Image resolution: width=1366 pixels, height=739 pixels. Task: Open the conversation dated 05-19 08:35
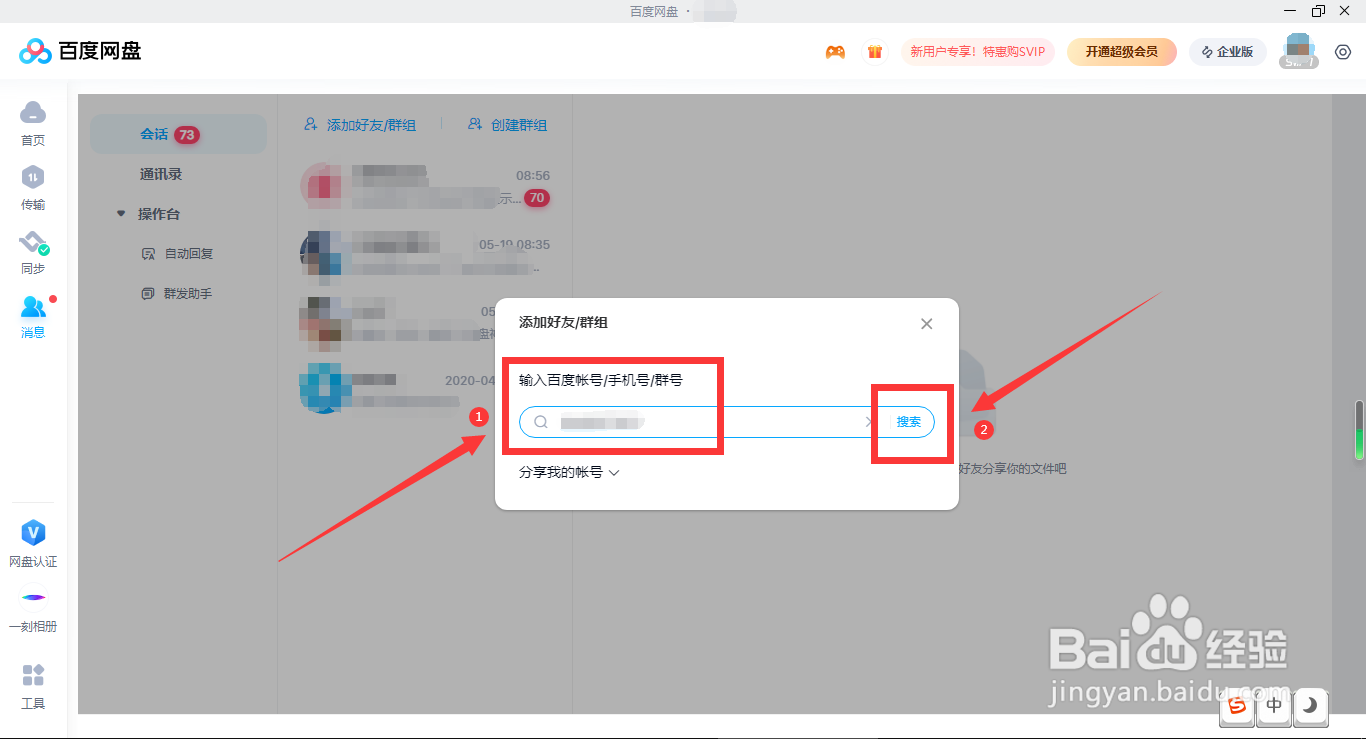point(425,254)
